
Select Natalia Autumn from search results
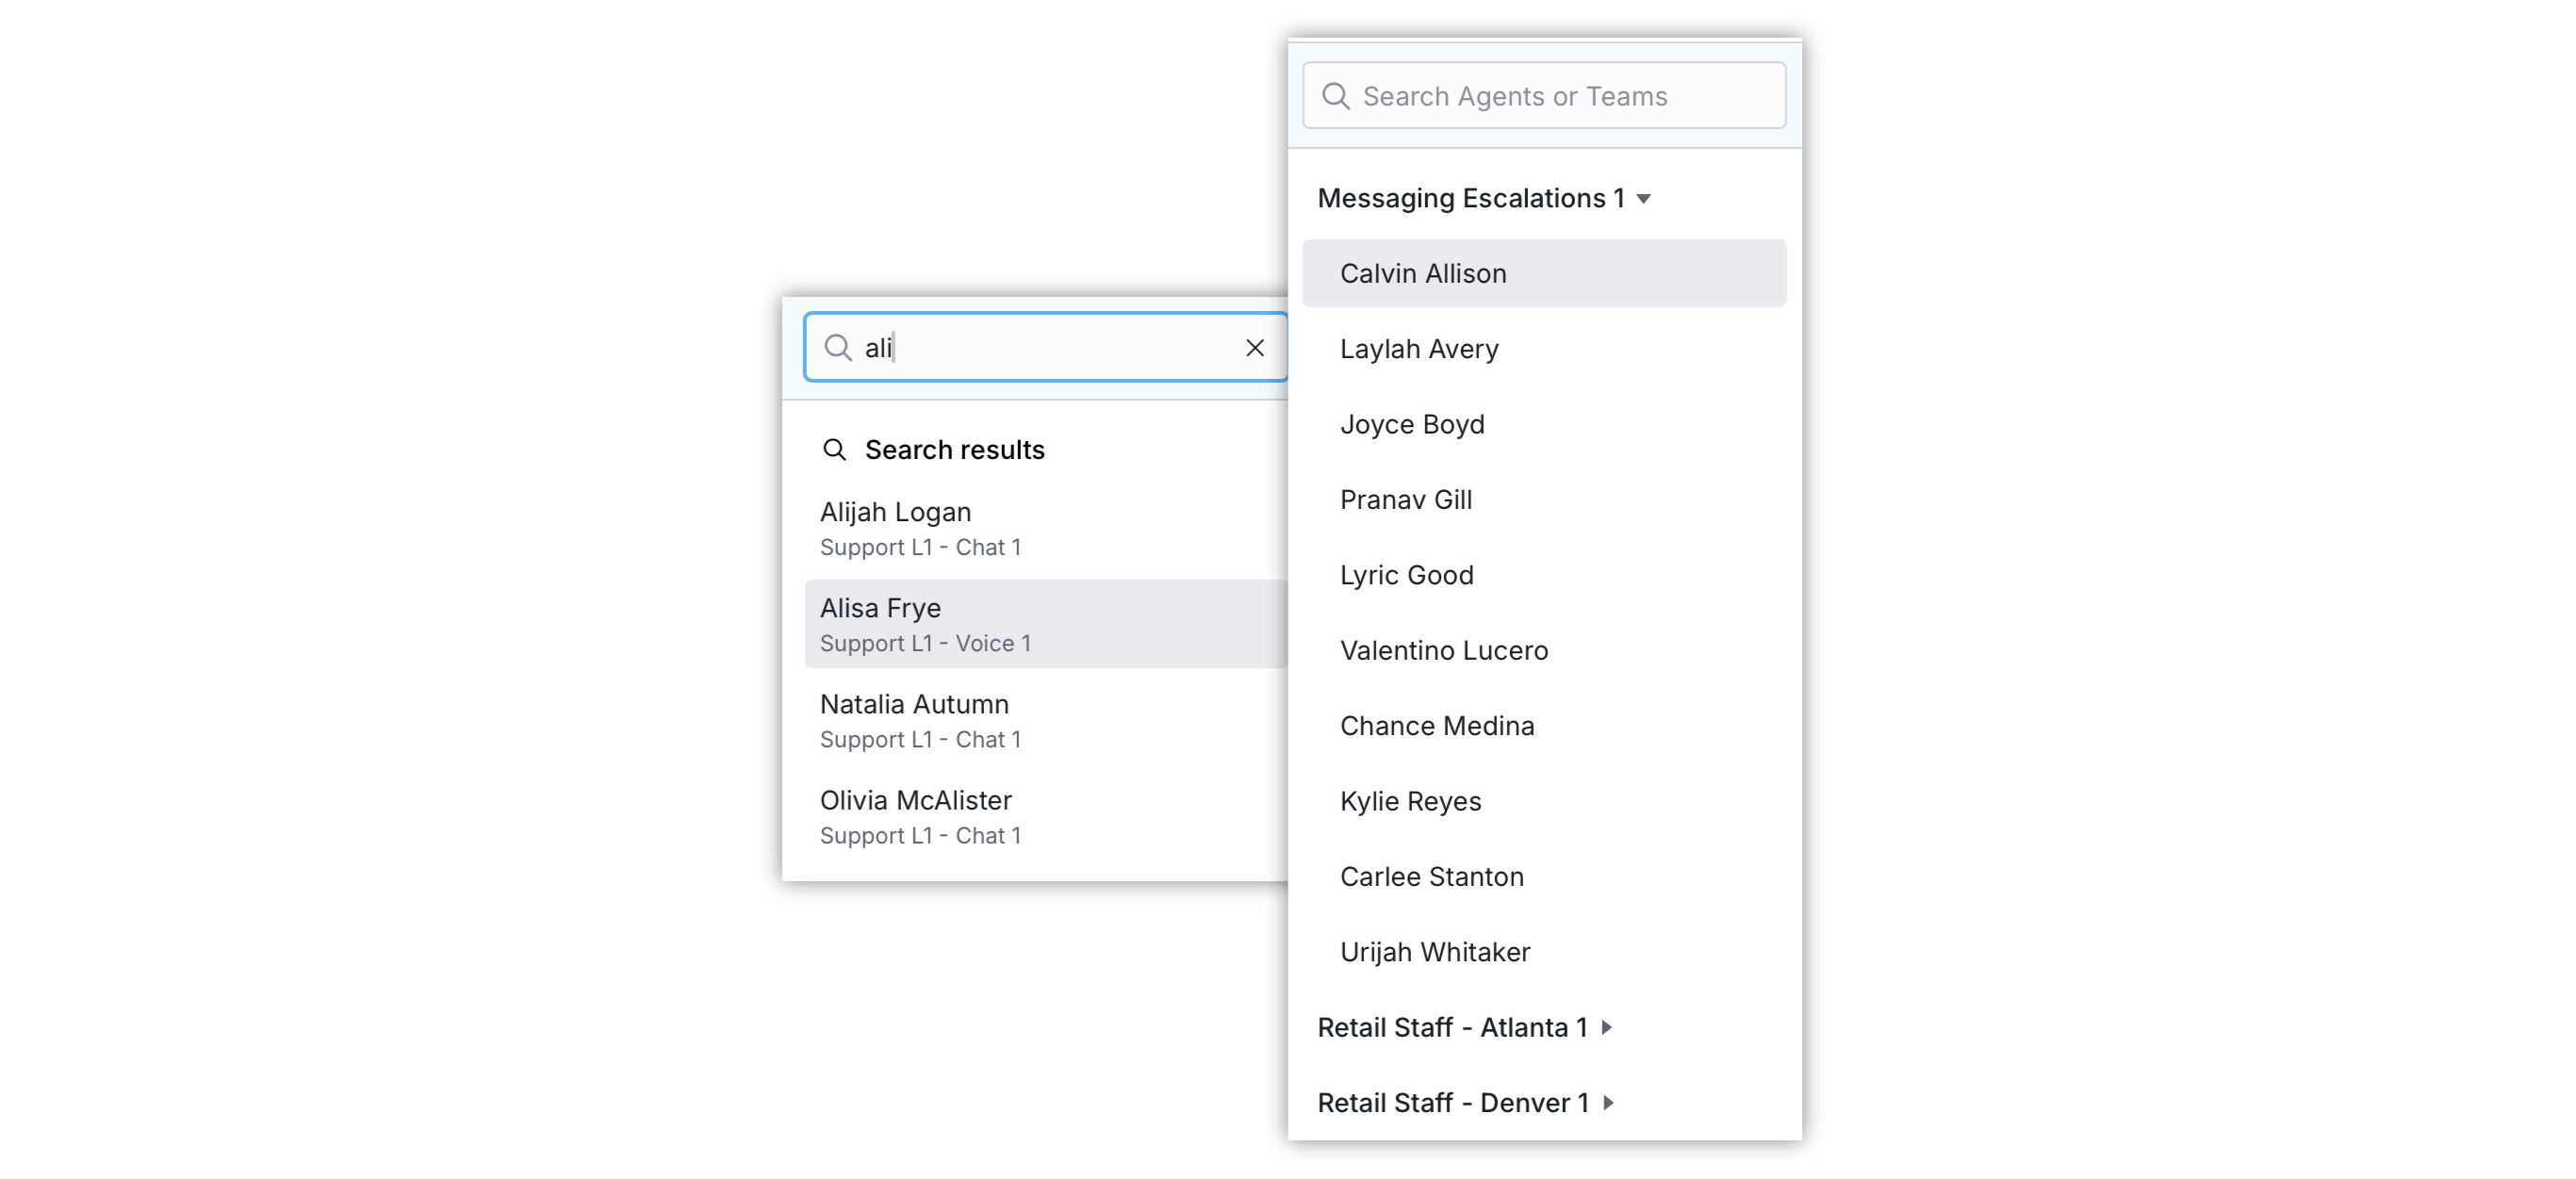[x=1045, y=720]
